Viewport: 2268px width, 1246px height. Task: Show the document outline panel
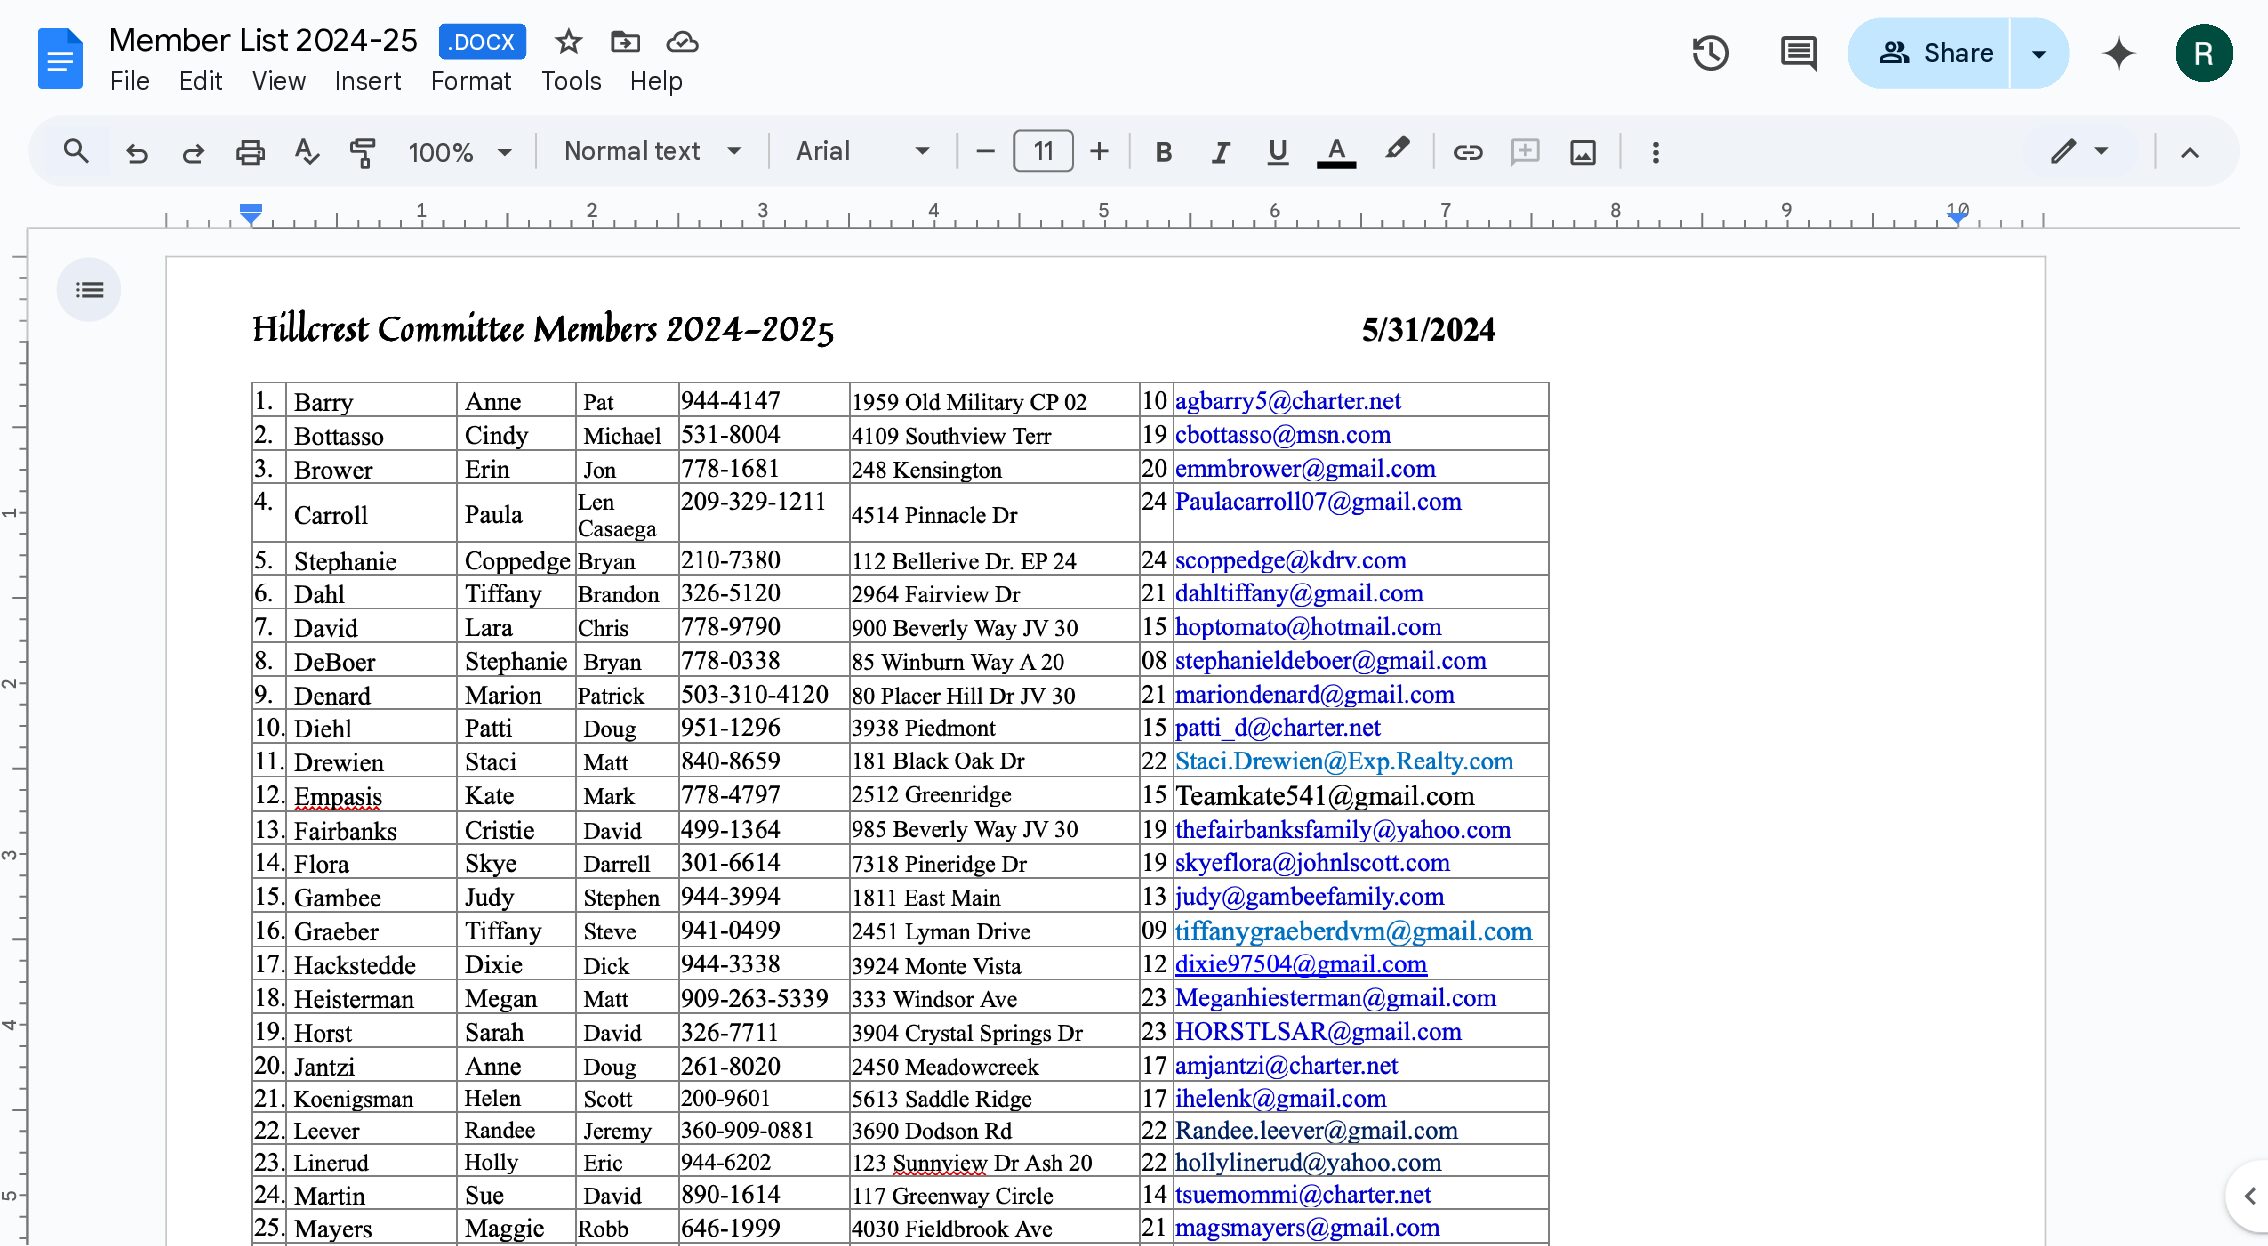tap(89, 290)
